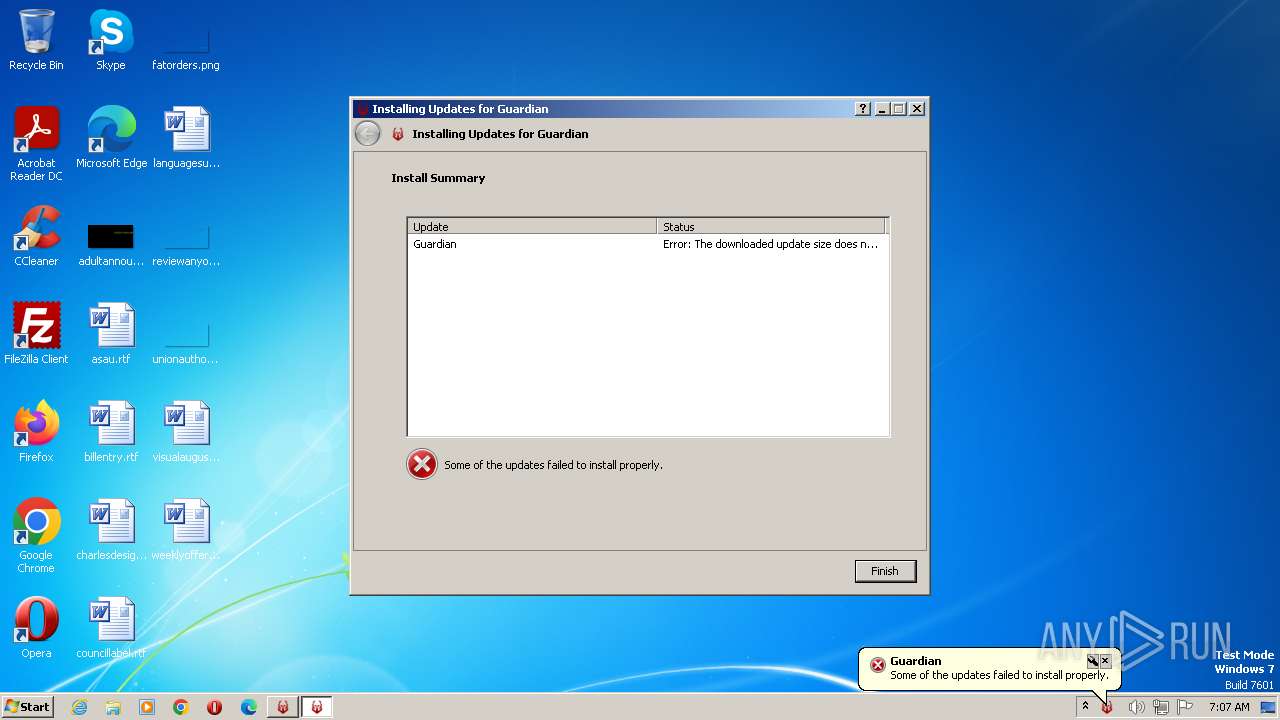Image resolution: width=1280 pixels, height=720 pixels.
Task: Open Chrome from the taskbar
Action: pos(181,707)
